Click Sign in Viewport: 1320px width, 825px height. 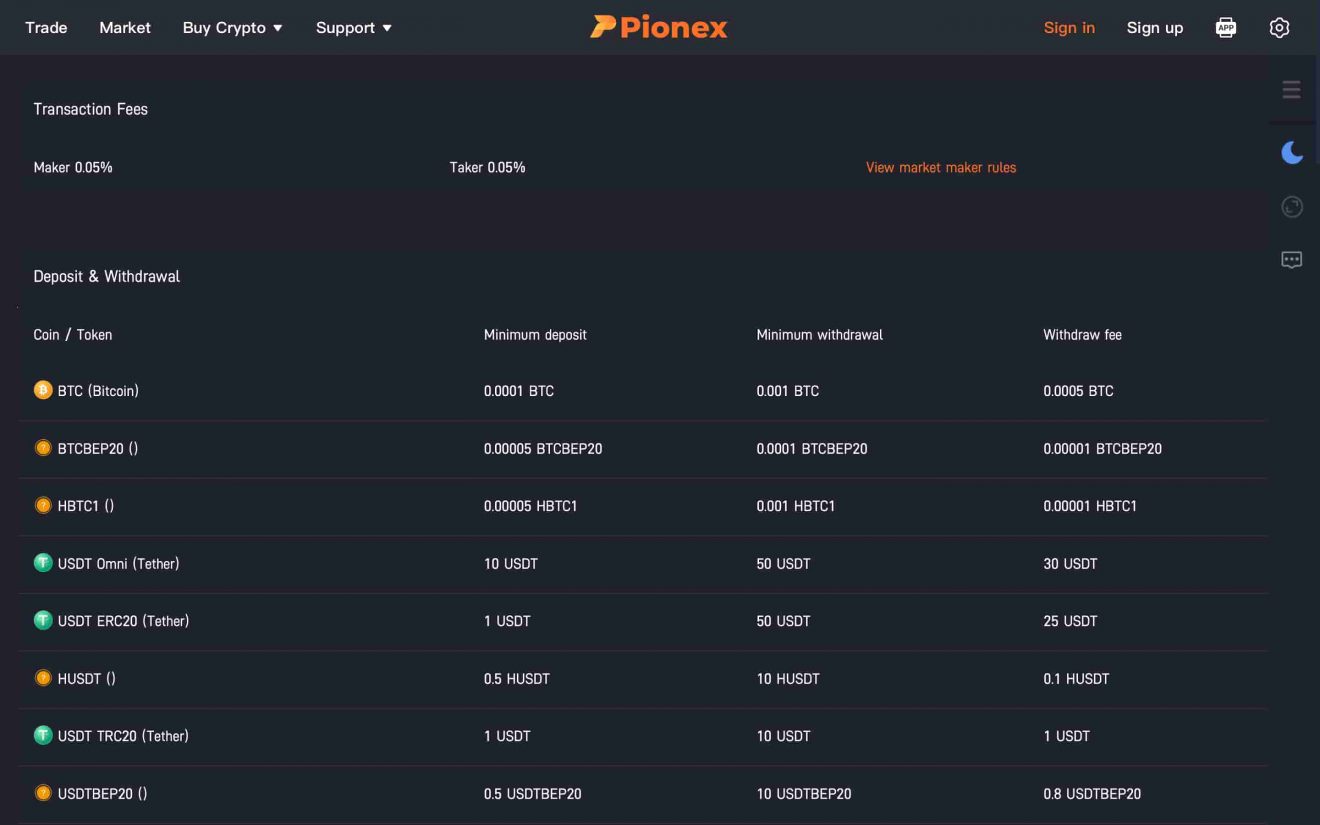(1069, 27)
